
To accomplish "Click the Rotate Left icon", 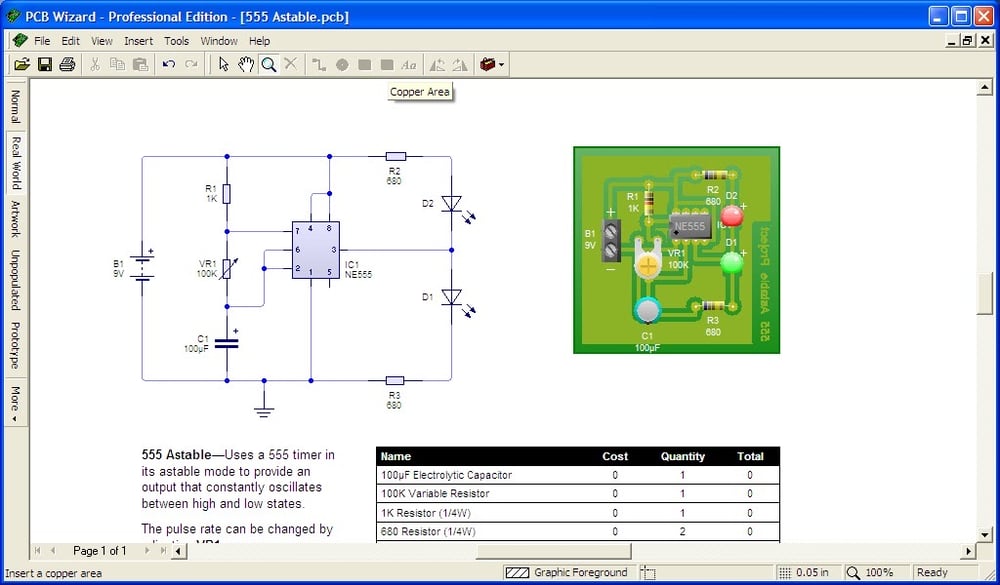I will pos(438,64).
